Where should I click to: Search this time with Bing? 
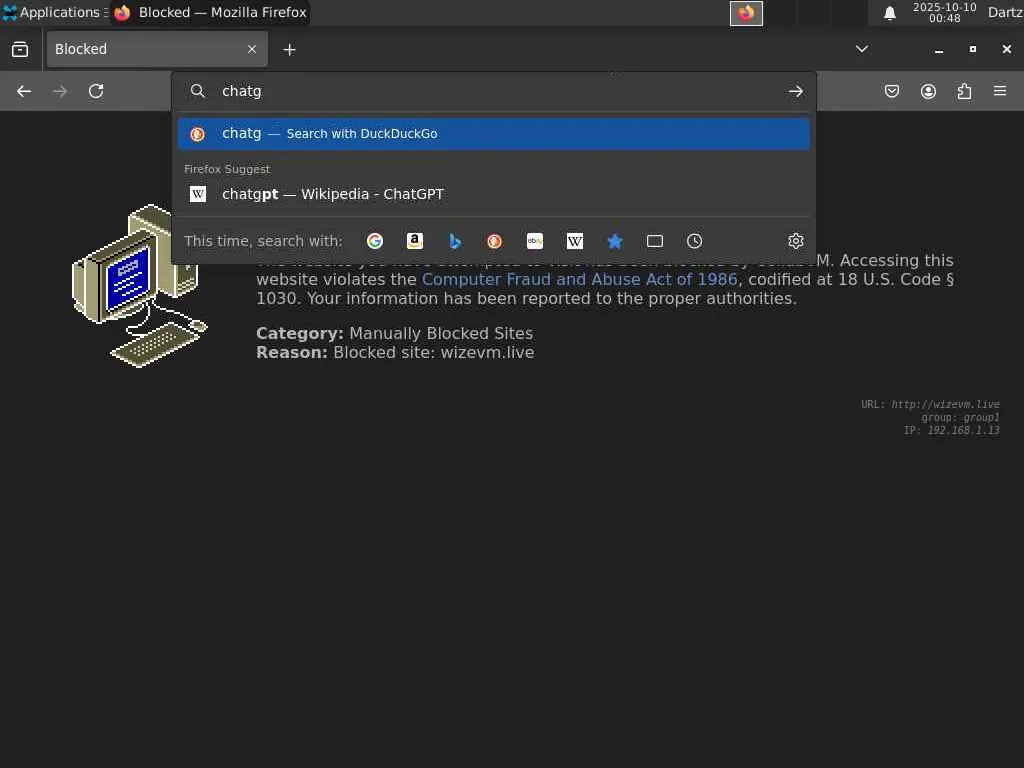click(x=455, y=241)
